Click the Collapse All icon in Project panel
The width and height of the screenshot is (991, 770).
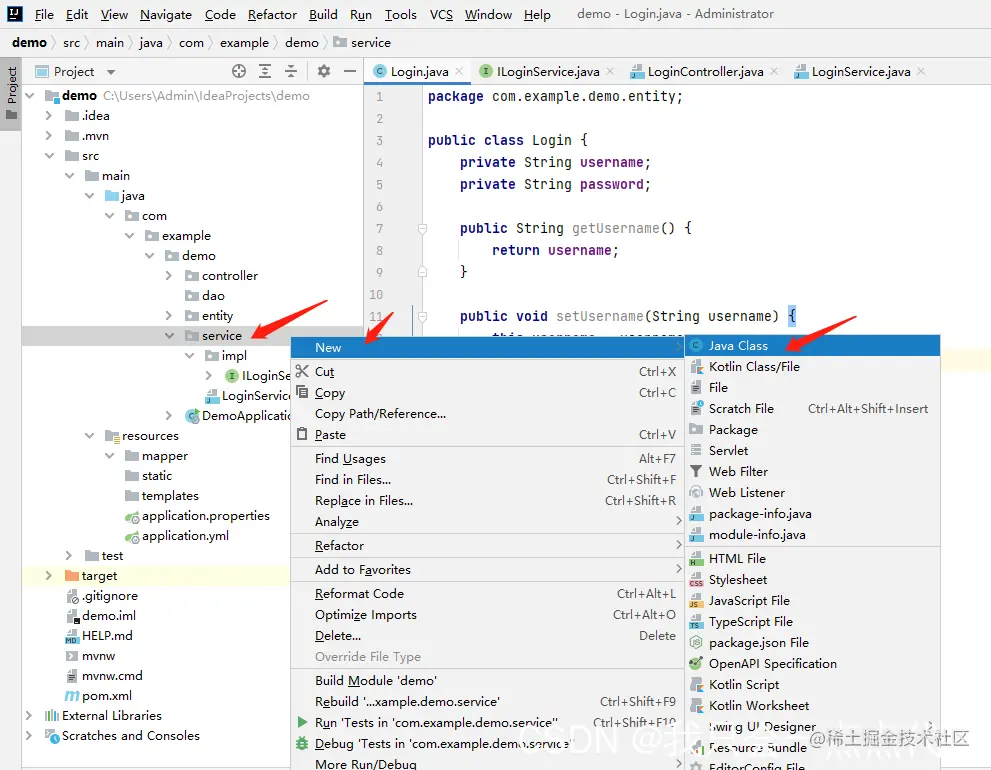tap(291, 71)
